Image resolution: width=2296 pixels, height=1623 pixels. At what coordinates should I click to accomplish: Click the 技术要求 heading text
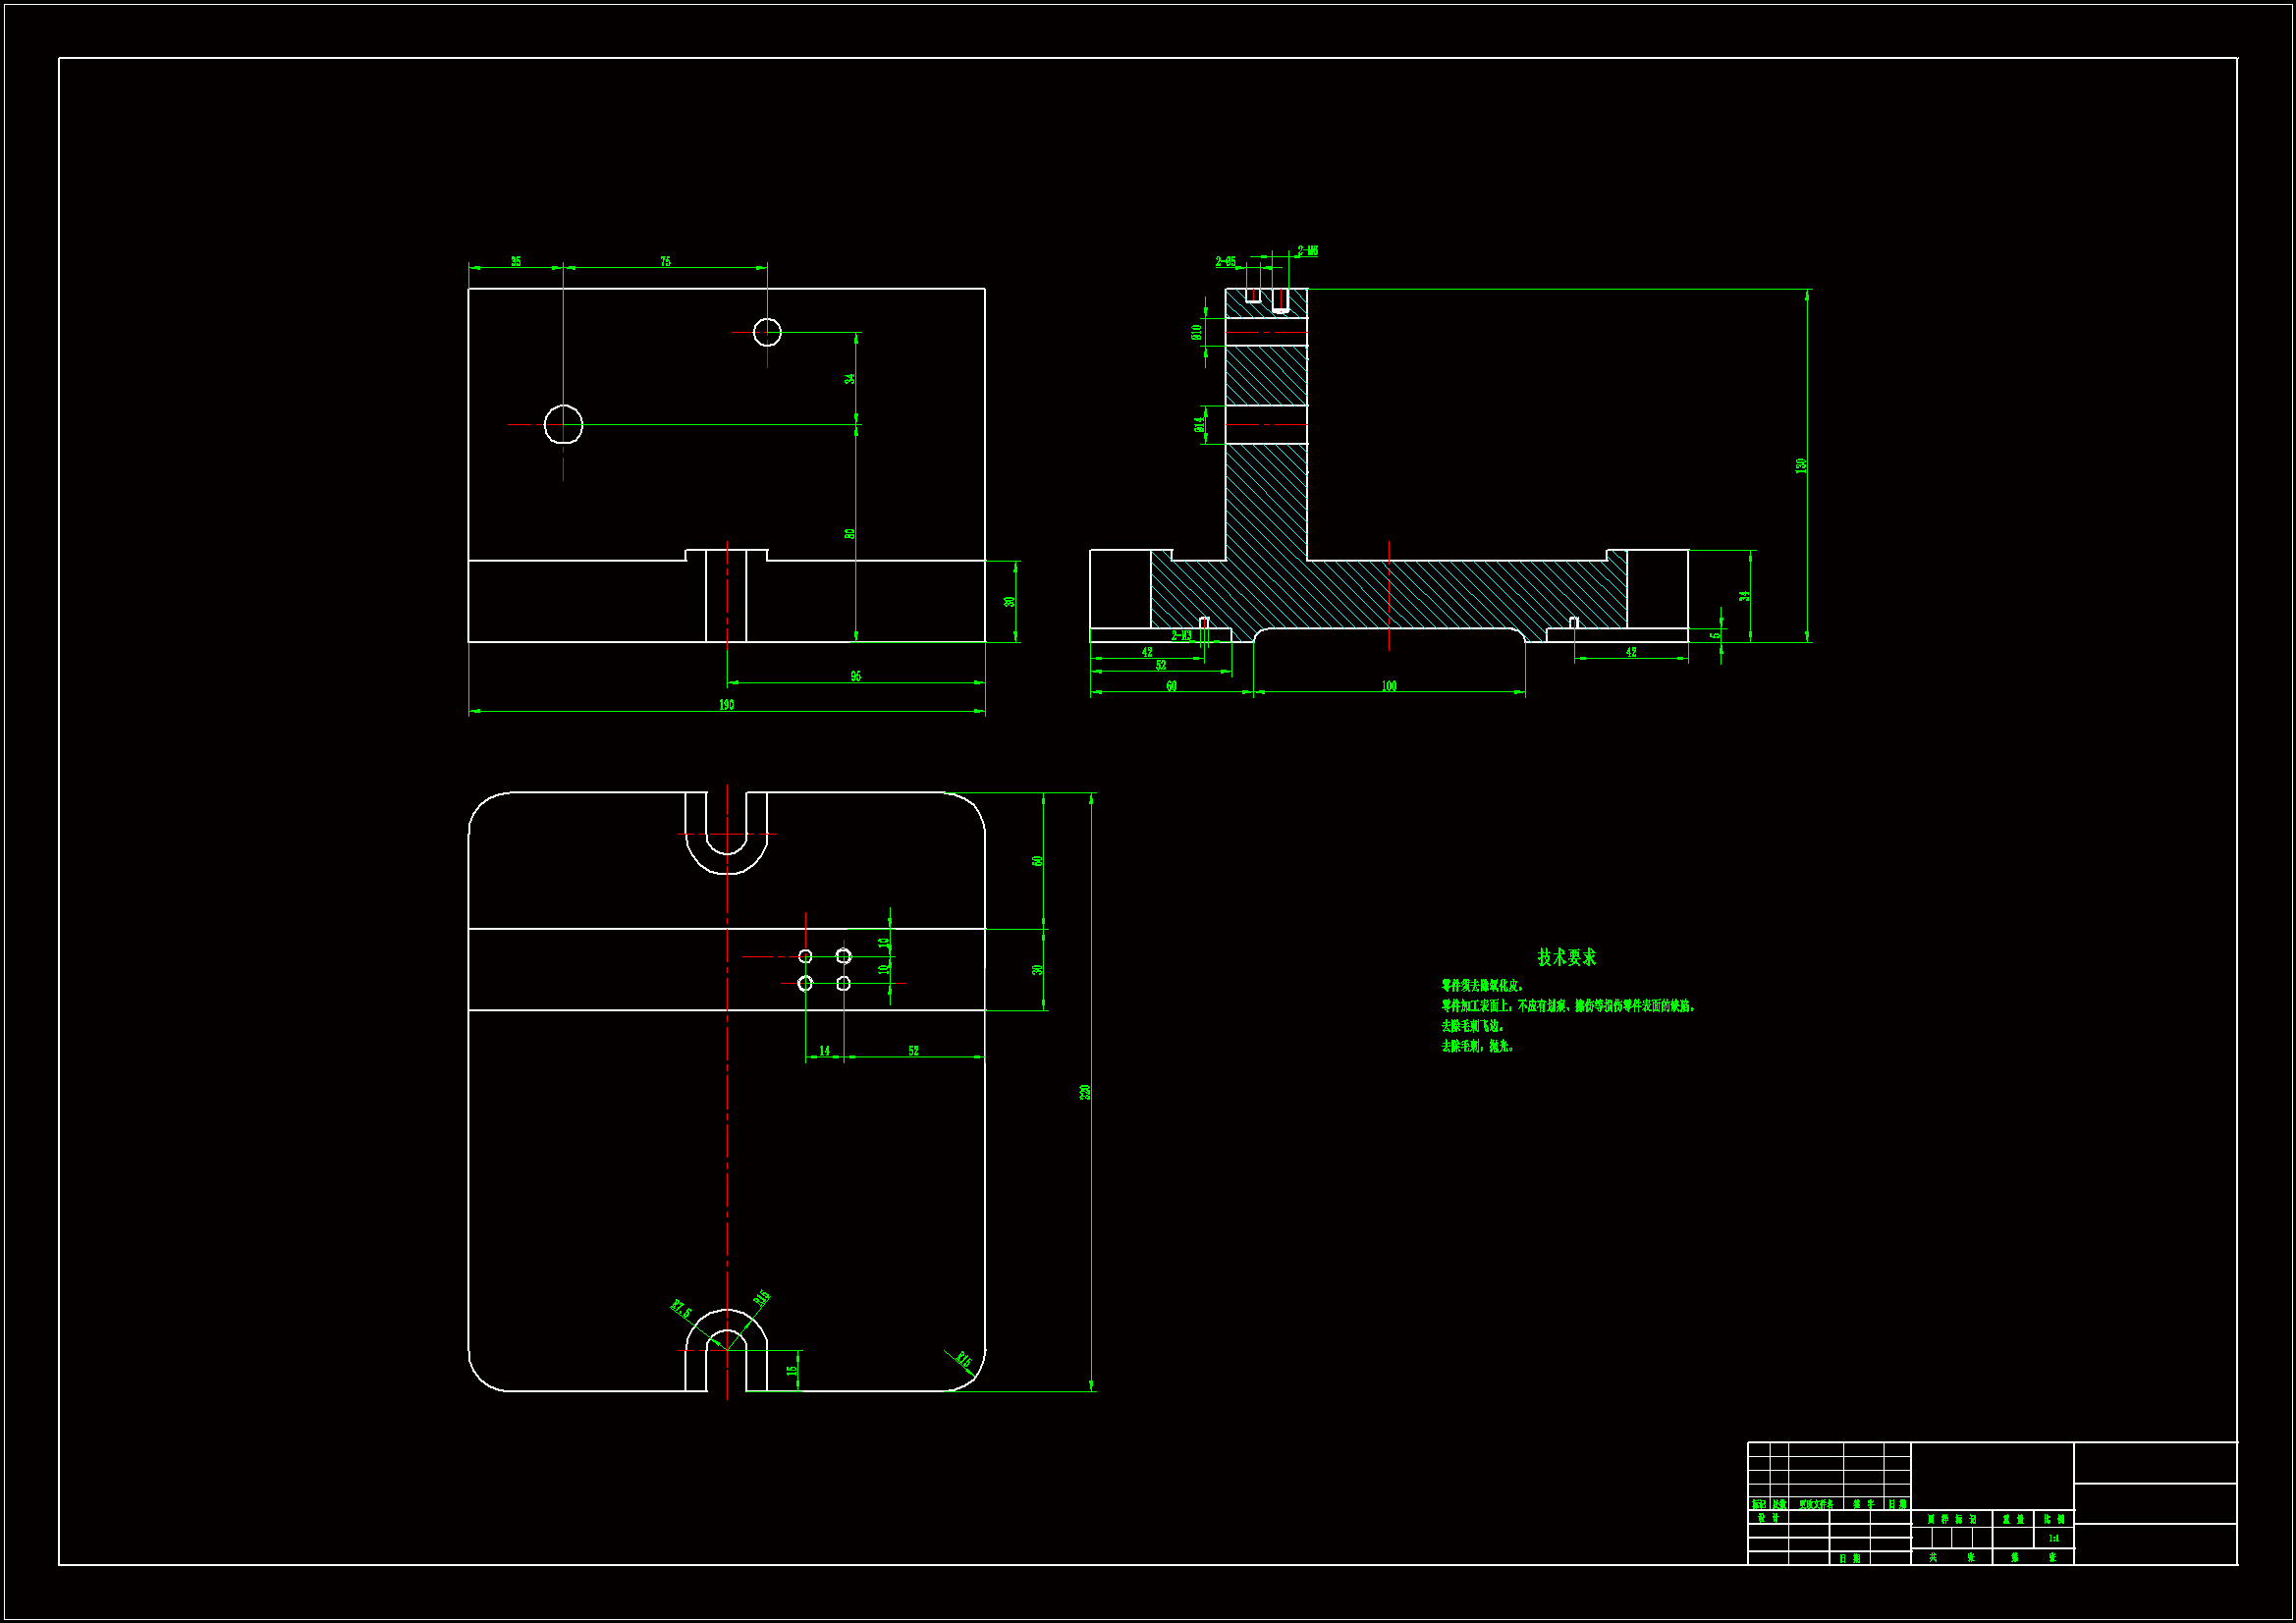tap(1566, 957)
